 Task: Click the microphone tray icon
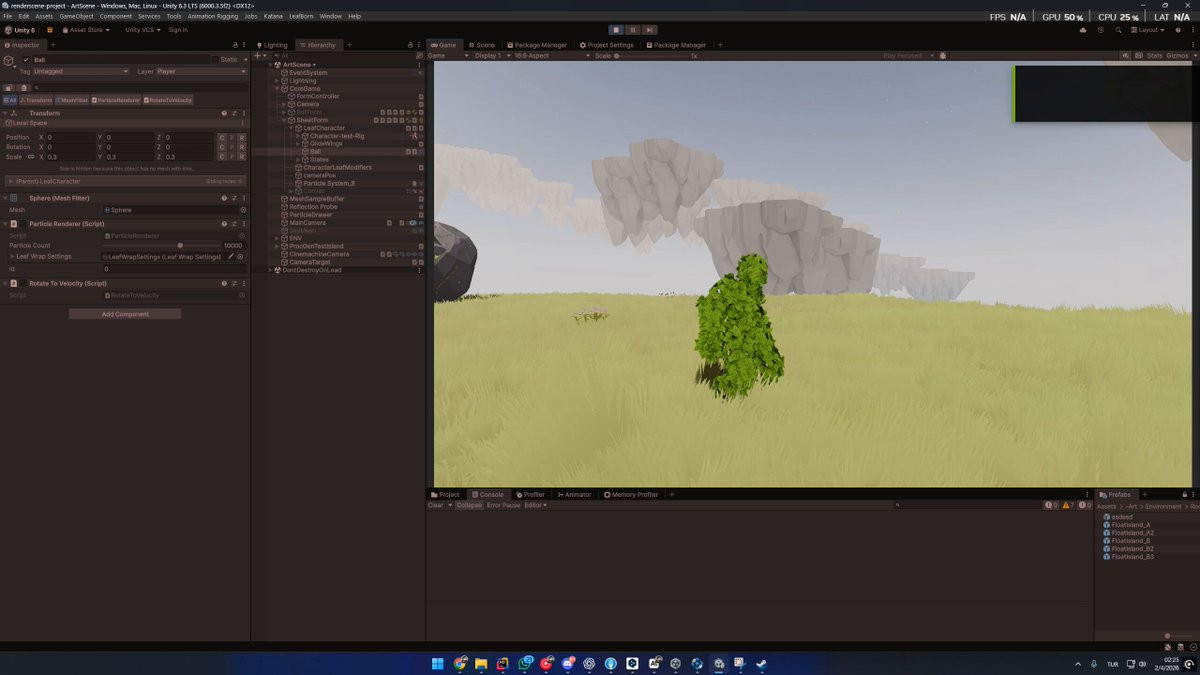(x=1094, y=664)
